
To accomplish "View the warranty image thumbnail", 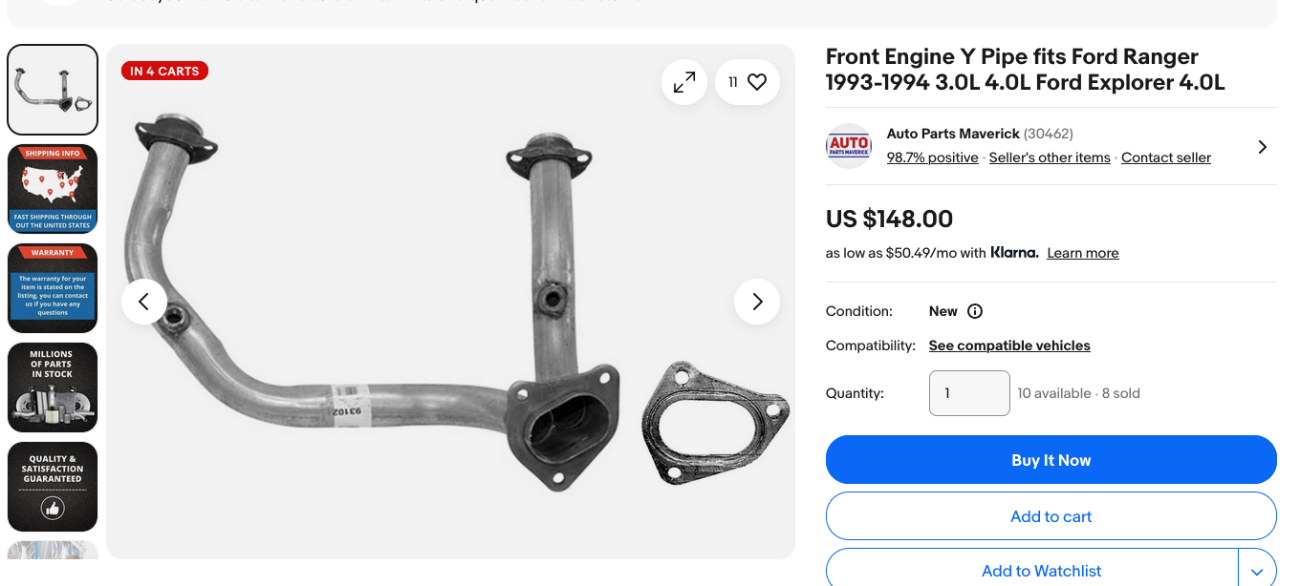I will 52,288.
